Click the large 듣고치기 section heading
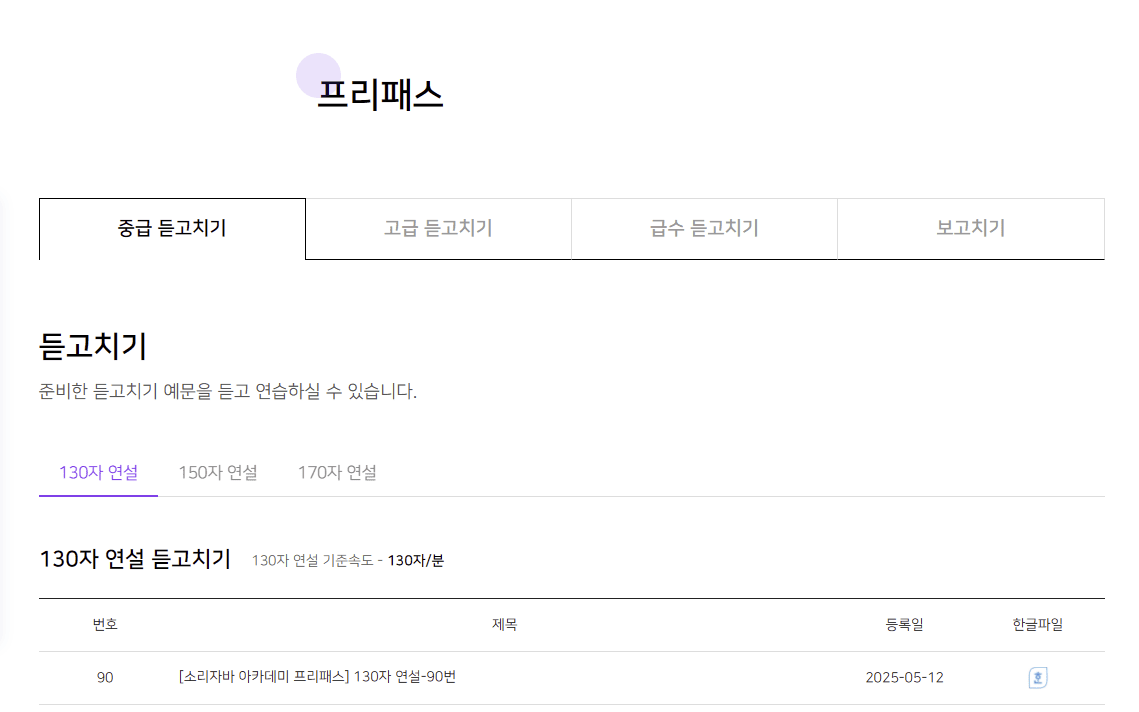 point(93,347)
